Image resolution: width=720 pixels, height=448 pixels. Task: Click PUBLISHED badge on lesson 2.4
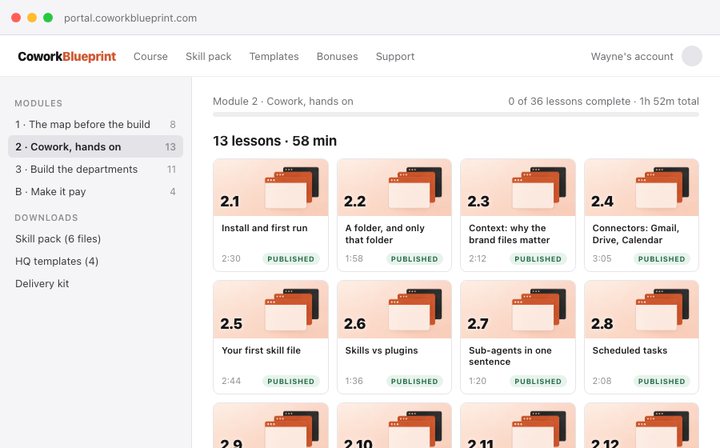[x=661, y=259]
